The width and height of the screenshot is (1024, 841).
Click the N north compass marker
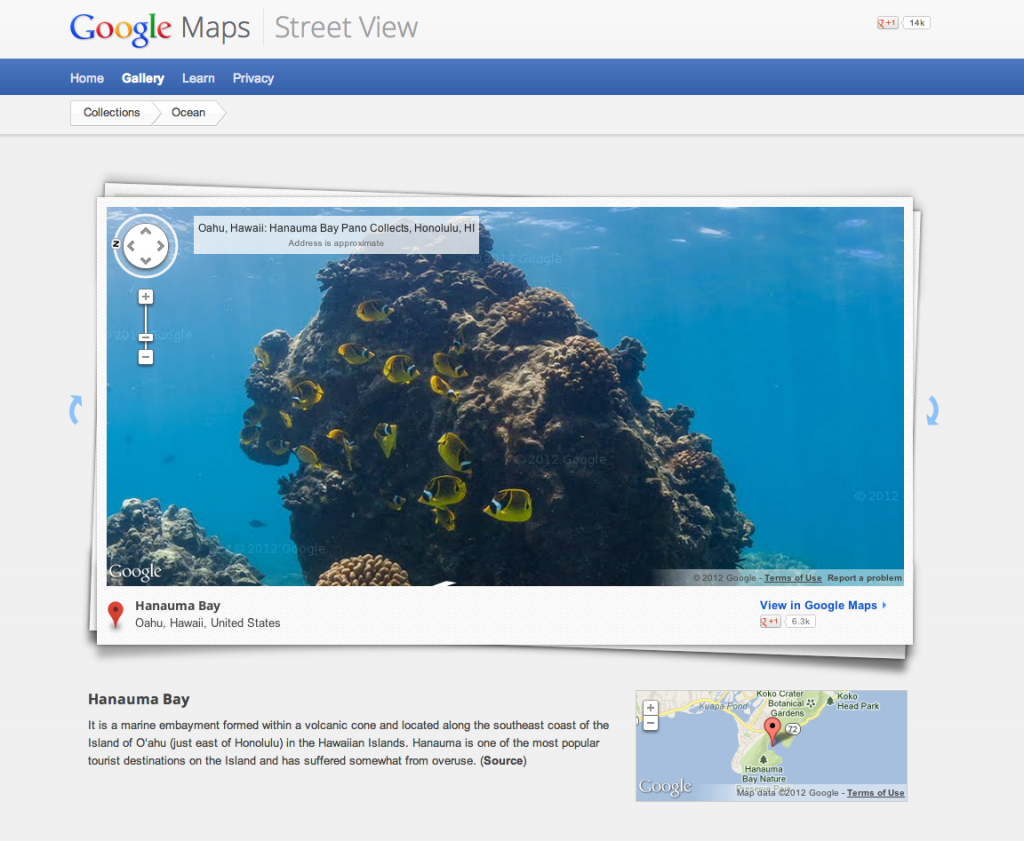(116, 244)
